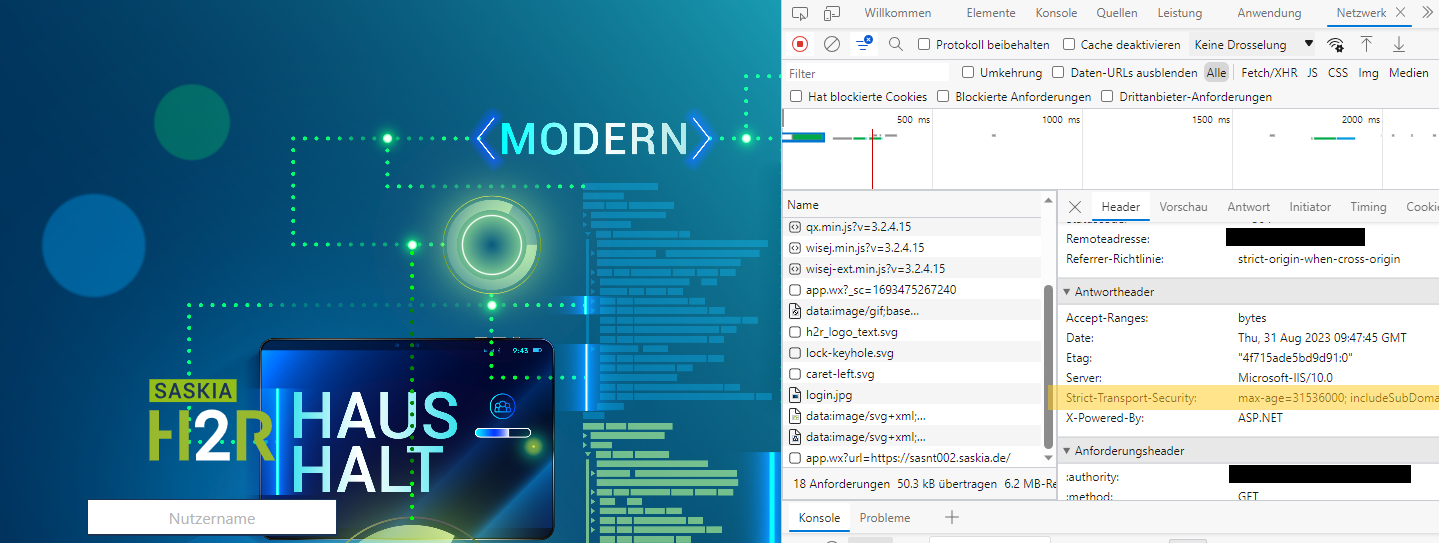Toggle device emulation icon
The width and height of the screenshot is (1439, 543).
coord(832,13)
